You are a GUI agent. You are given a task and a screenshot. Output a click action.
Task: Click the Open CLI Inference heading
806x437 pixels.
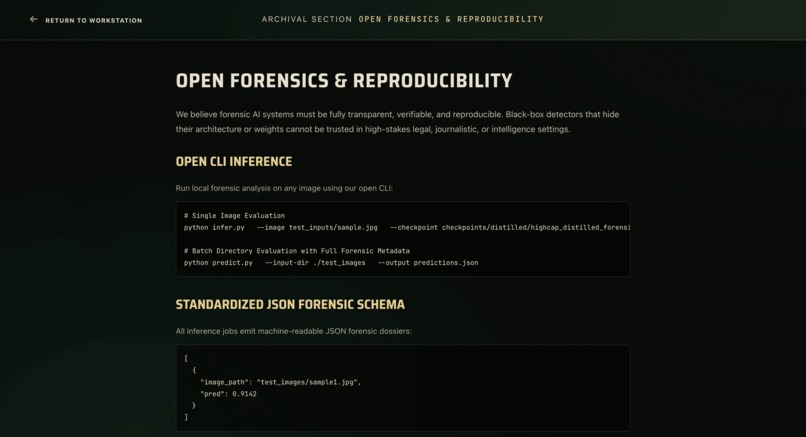(234, 161)
